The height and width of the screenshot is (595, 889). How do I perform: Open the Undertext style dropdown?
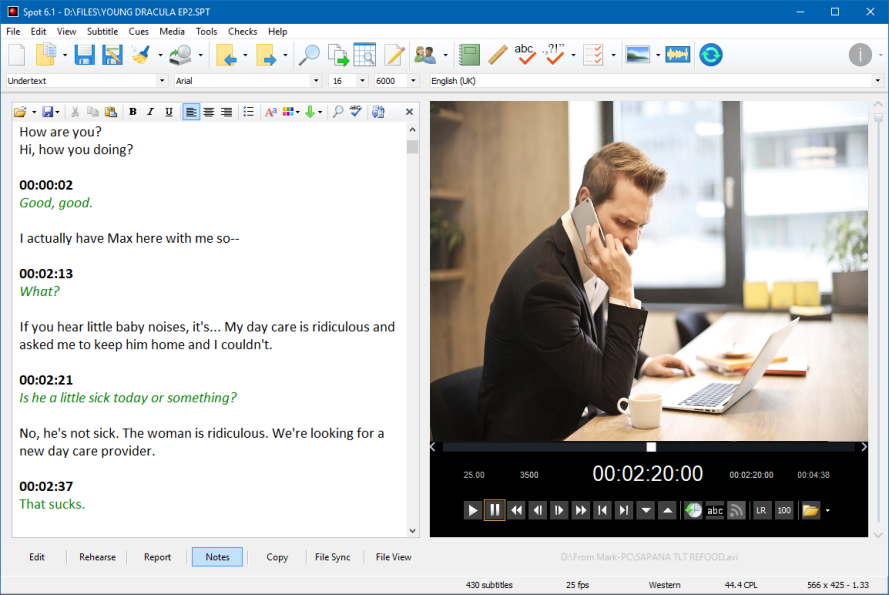163,81
